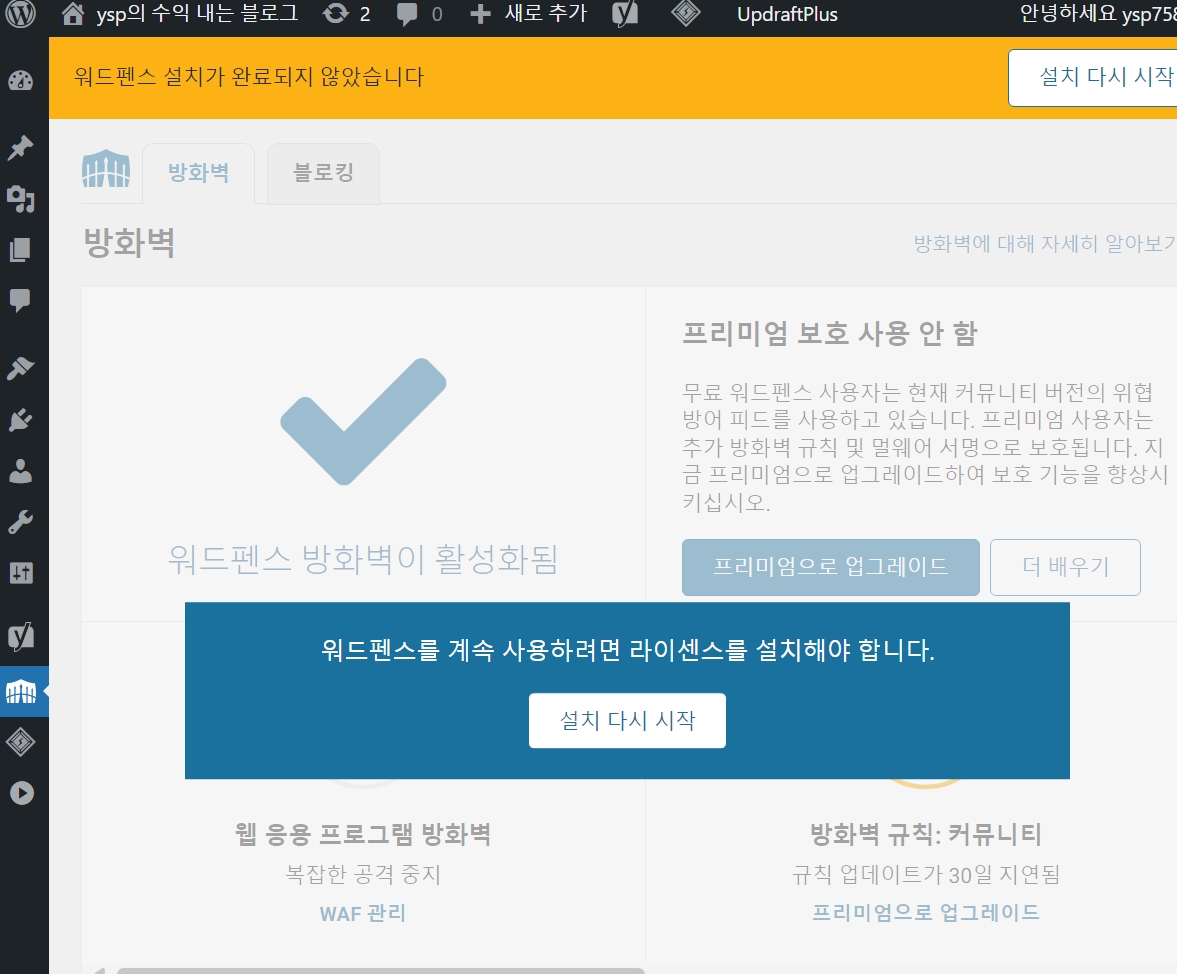Open site name ysp의 수익 내는 블로그
1177x974 pixels.
(x=197, y=14)
